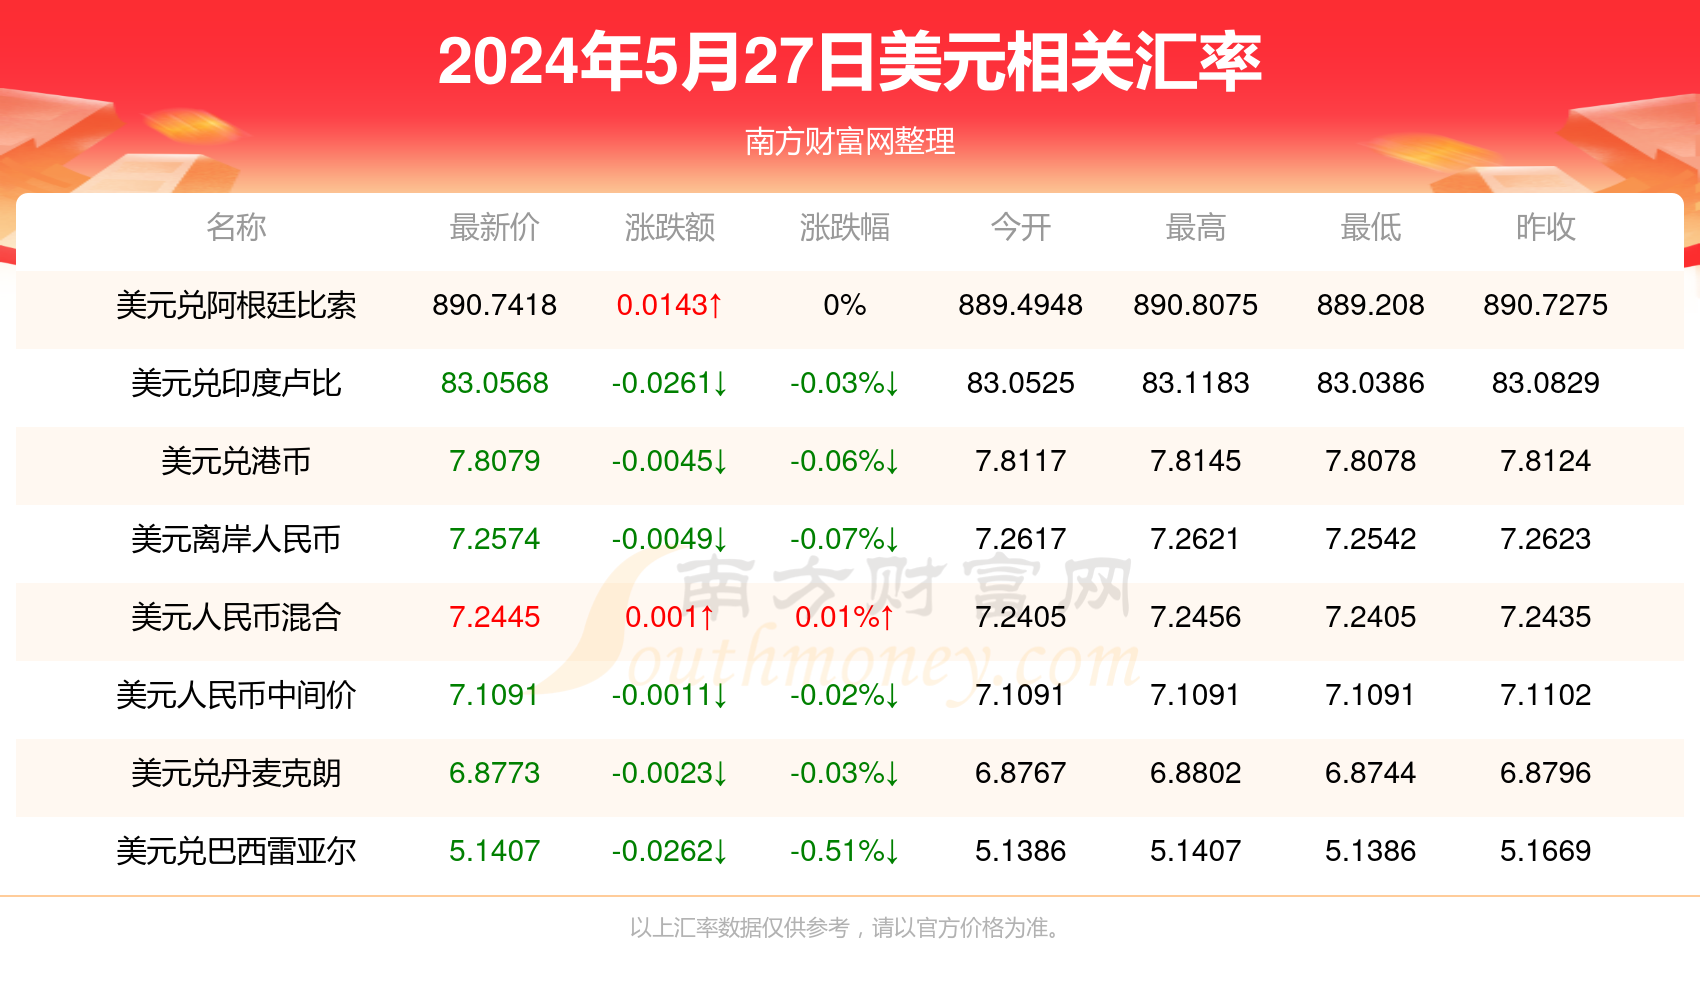This screenshot has height=1000, width=1700.
Task: Click the high value 6.8802
Action: 1196,773
